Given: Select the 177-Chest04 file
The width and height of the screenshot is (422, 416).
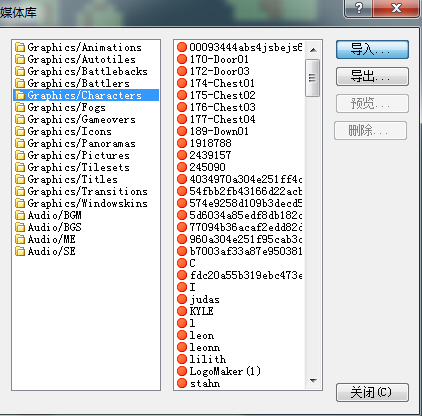Looking at the screenshot, I should (222, 119).
